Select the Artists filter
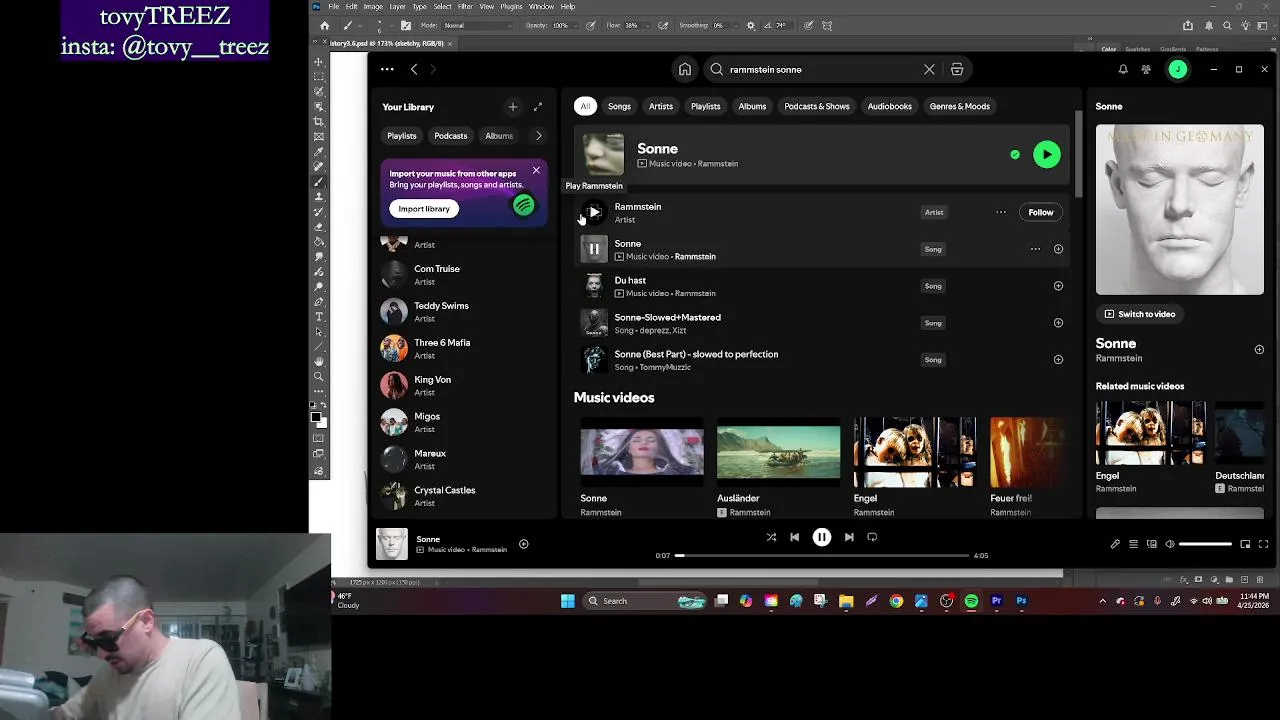 click(661, 106)
